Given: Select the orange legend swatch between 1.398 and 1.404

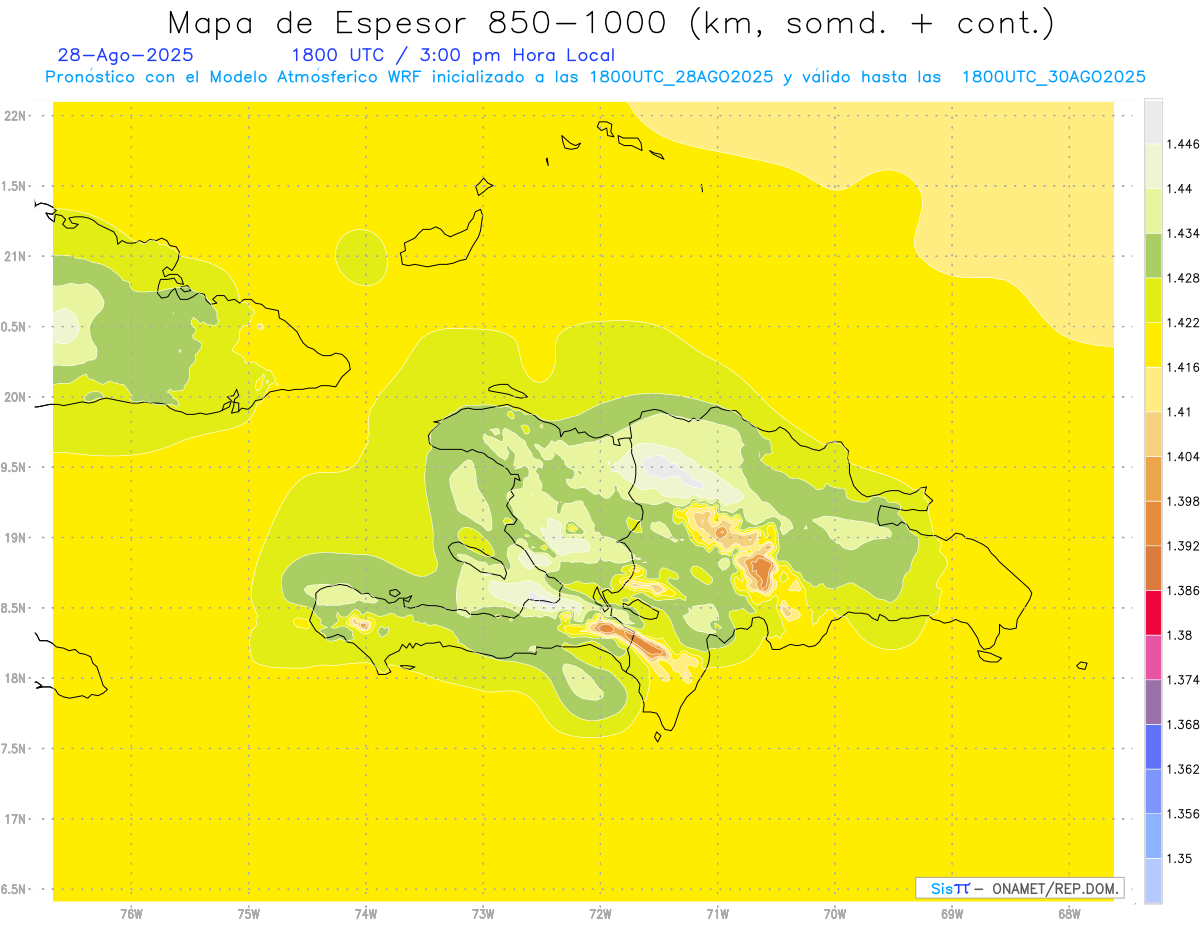Looking at the screenshot, I should [x=1153, y=479].
